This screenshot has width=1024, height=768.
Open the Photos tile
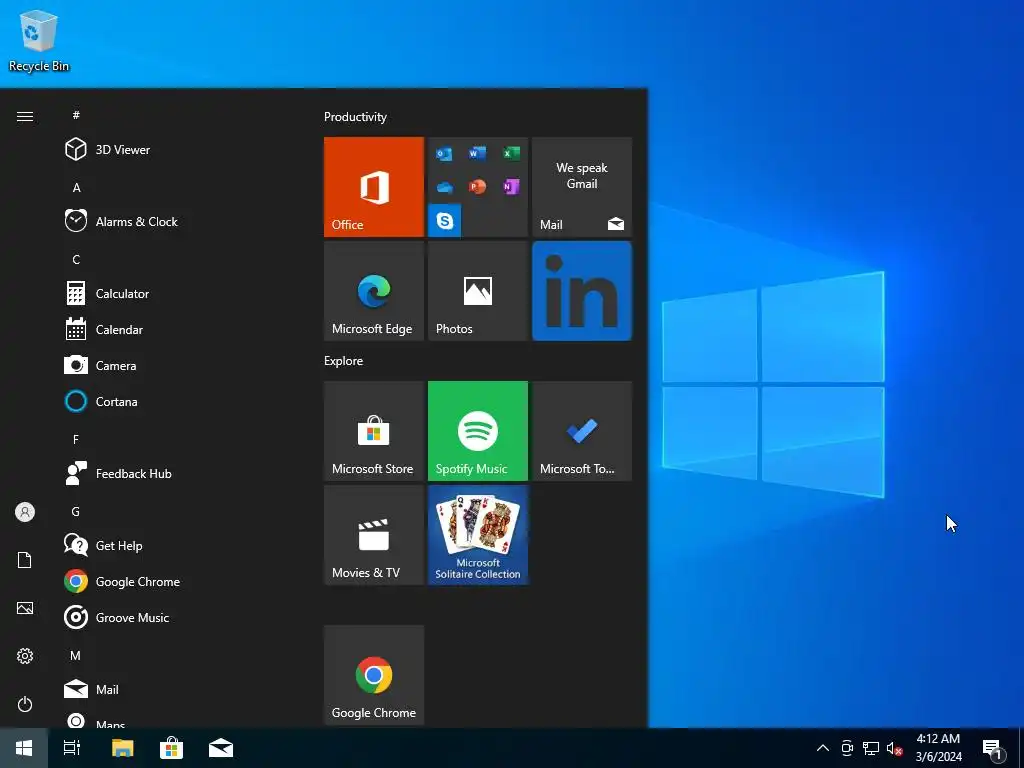click(x=478, y=291)
